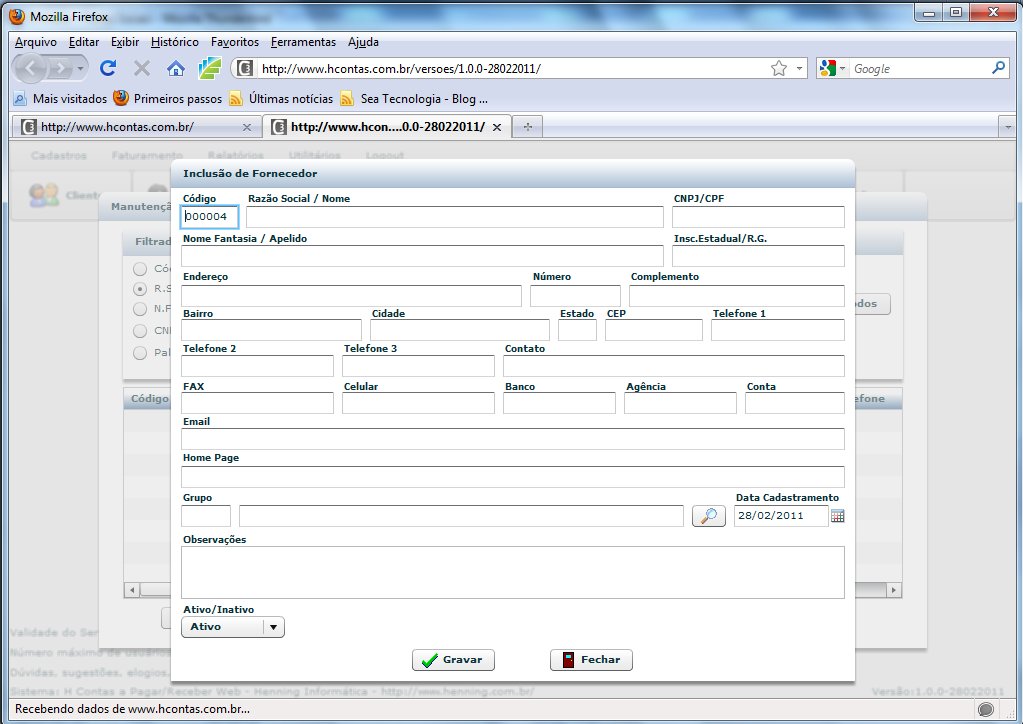Image resolution: width=1023 pixels, height=724 pixels.
Task: Open the Favoritos menu
Action: (x=235, y=42)
